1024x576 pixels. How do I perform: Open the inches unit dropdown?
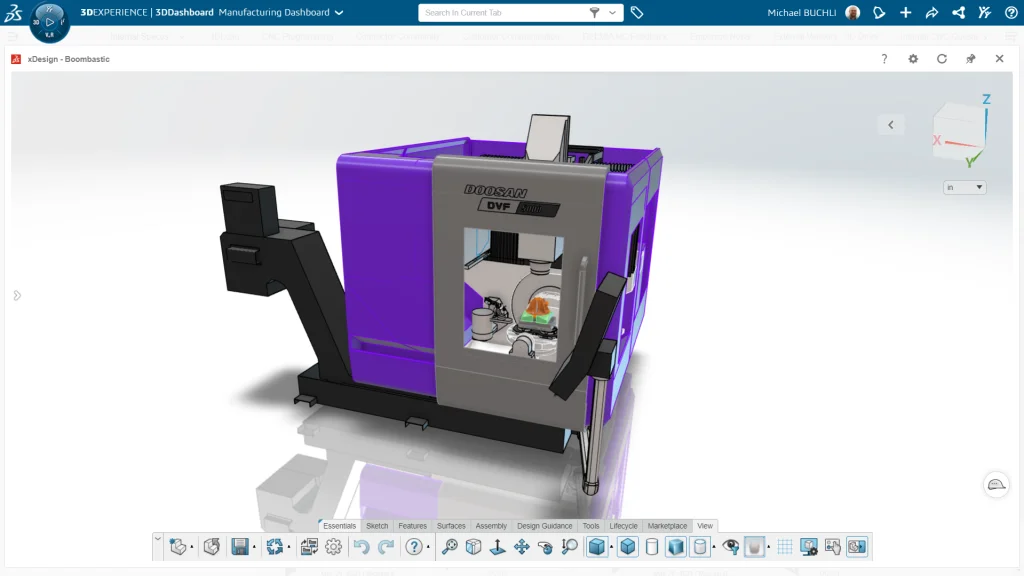coord(964,187)
